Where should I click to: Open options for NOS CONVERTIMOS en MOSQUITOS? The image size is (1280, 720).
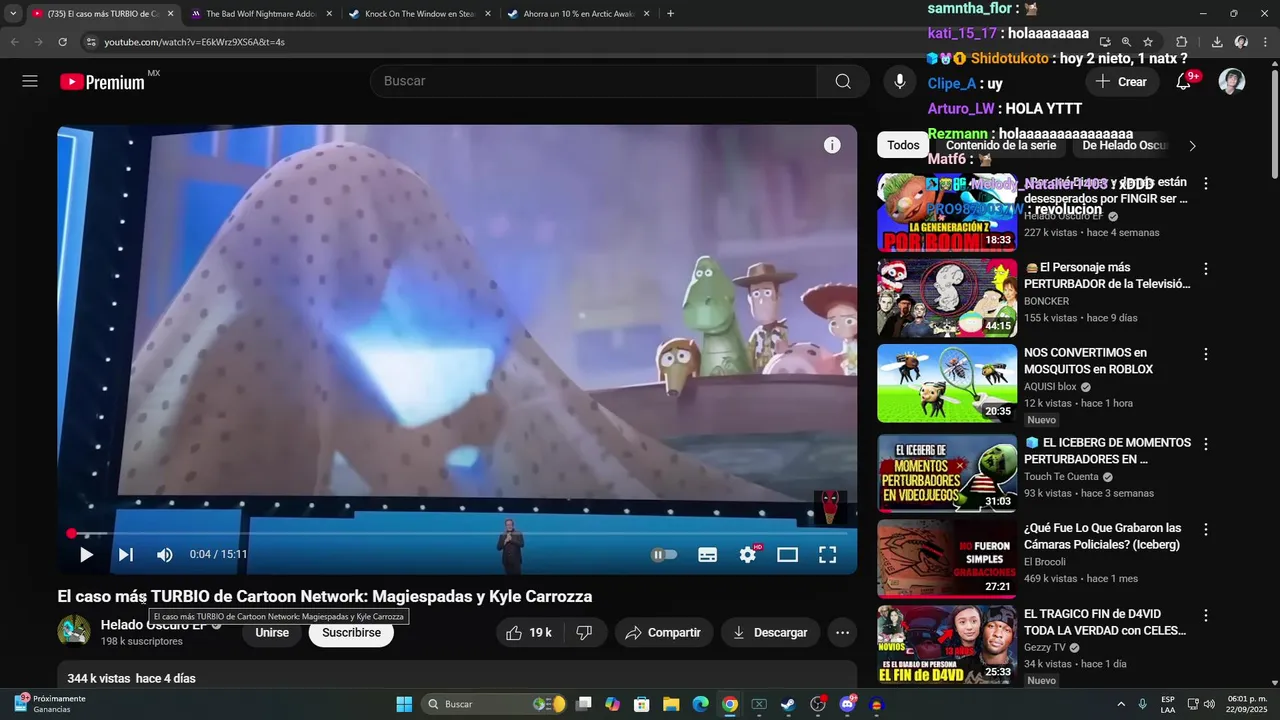click(1206, 354)
